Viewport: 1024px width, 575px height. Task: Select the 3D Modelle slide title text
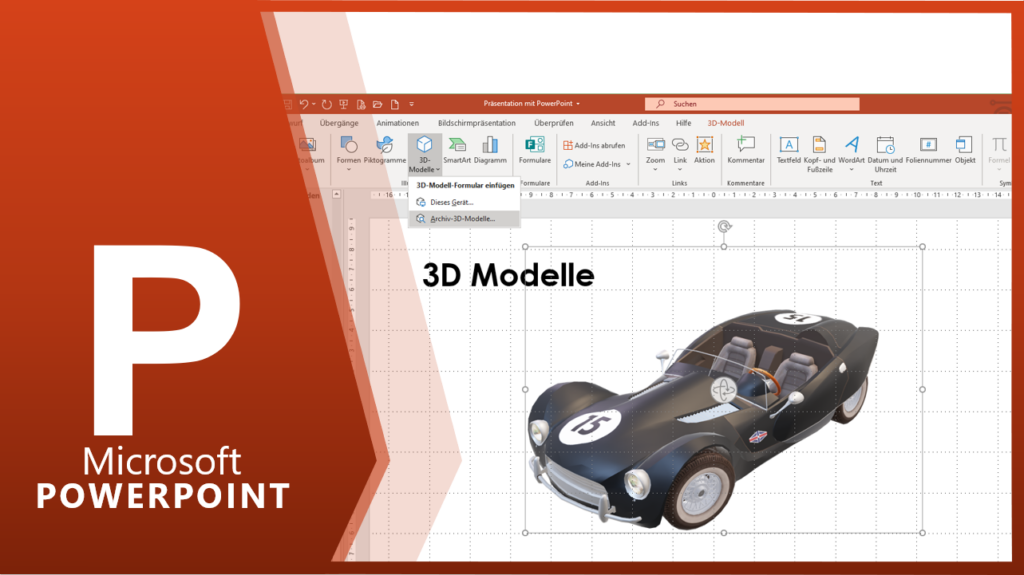(508, 275)
